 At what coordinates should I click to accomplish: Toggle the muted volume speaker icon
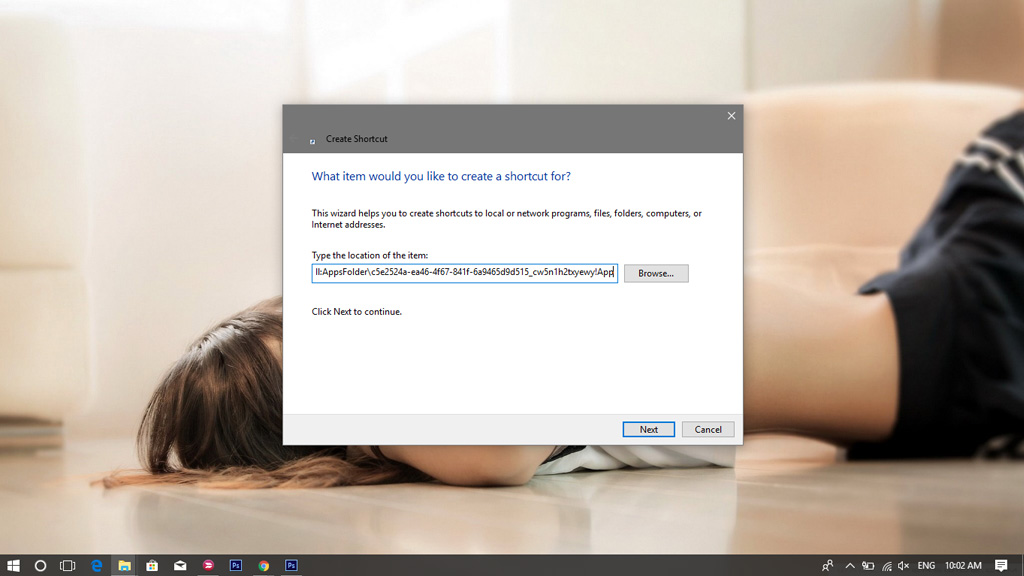(x=904, y=566)
